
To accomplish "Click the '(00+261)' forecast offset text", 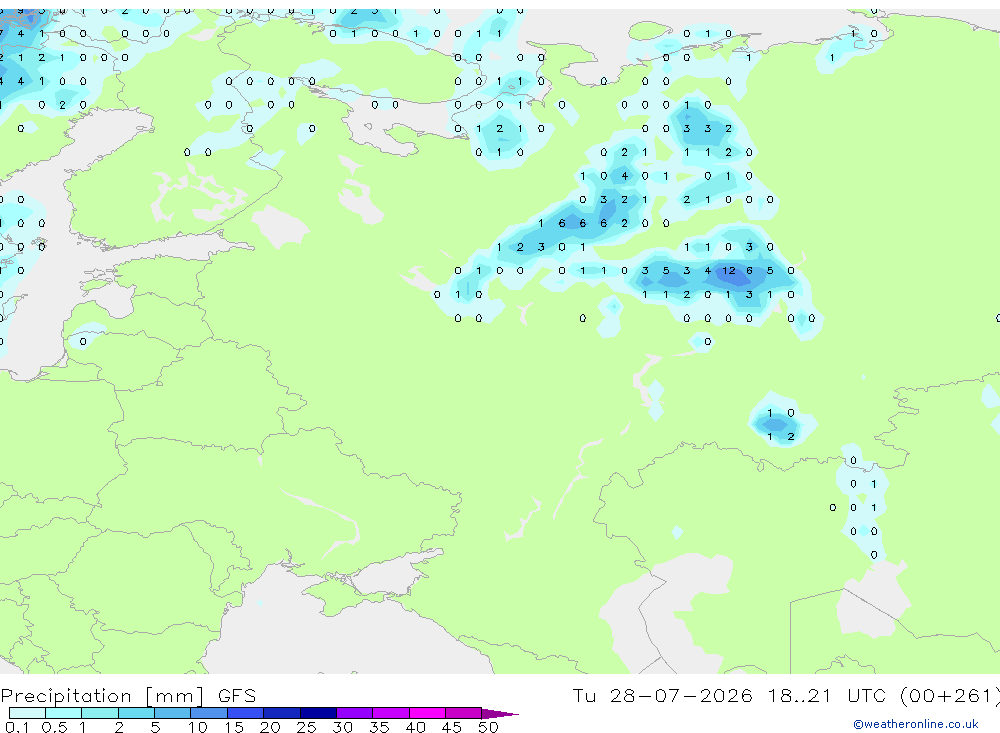I will (950, 695).
